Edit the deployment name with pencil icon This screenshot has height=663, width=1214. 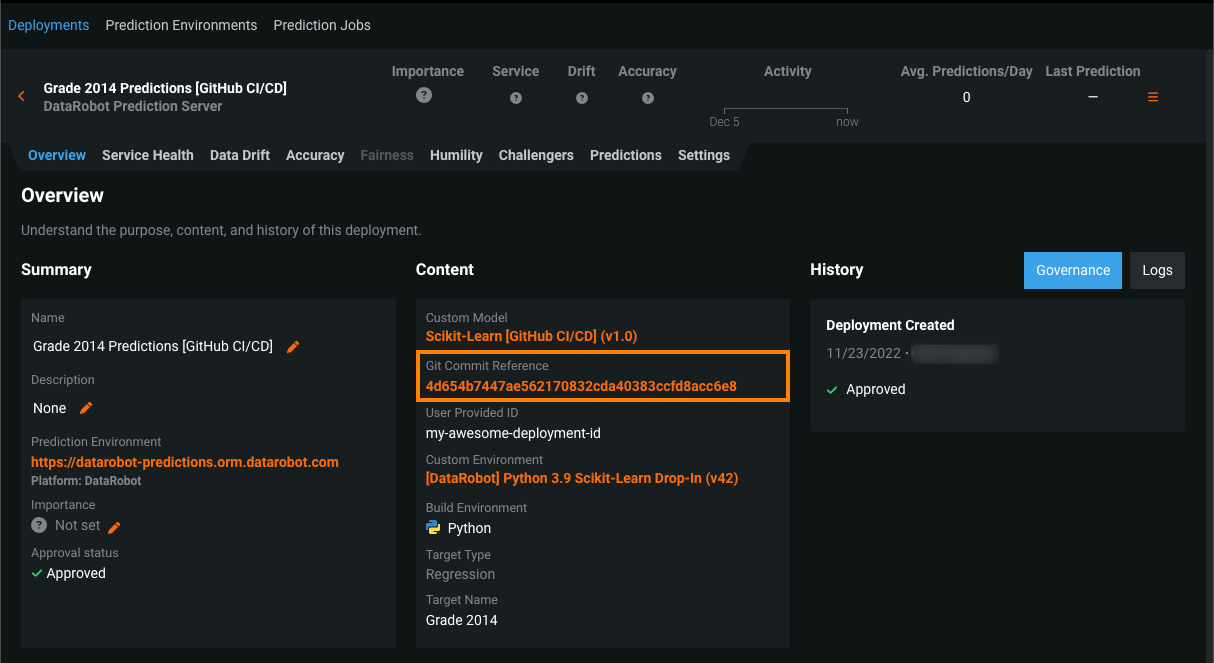293,347
